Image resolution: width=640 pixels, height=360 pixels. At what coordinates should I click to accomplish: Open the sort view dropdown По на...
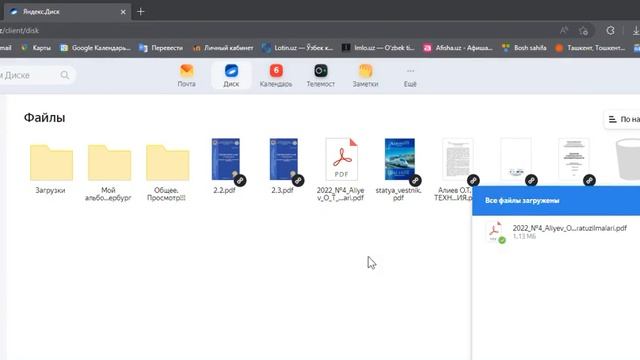pyautogui.click(x=622, y=119)
